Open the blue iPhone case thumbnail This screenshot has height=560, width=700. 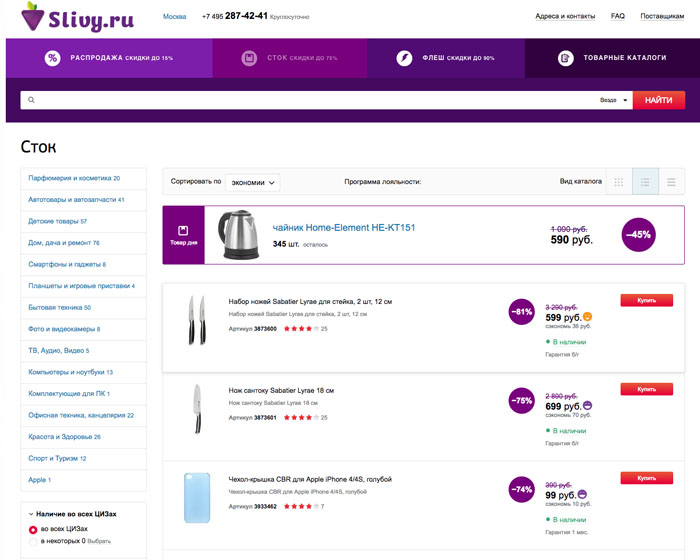point(197,497)
